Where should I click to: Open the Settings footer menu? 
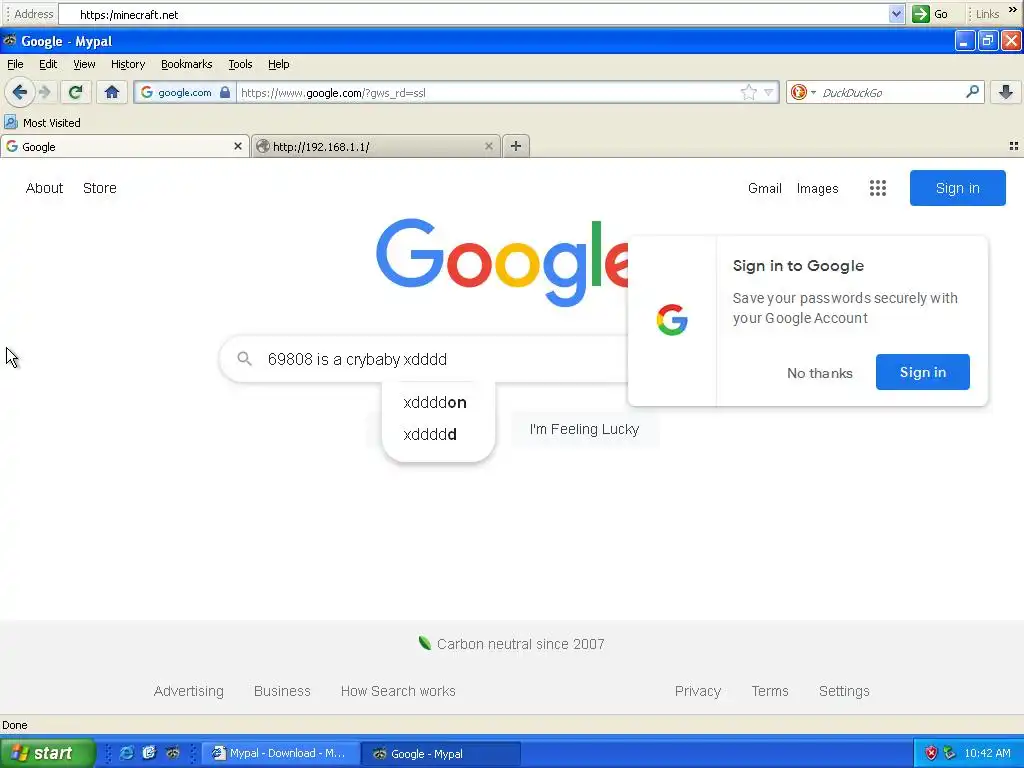[x=844, y=691]
